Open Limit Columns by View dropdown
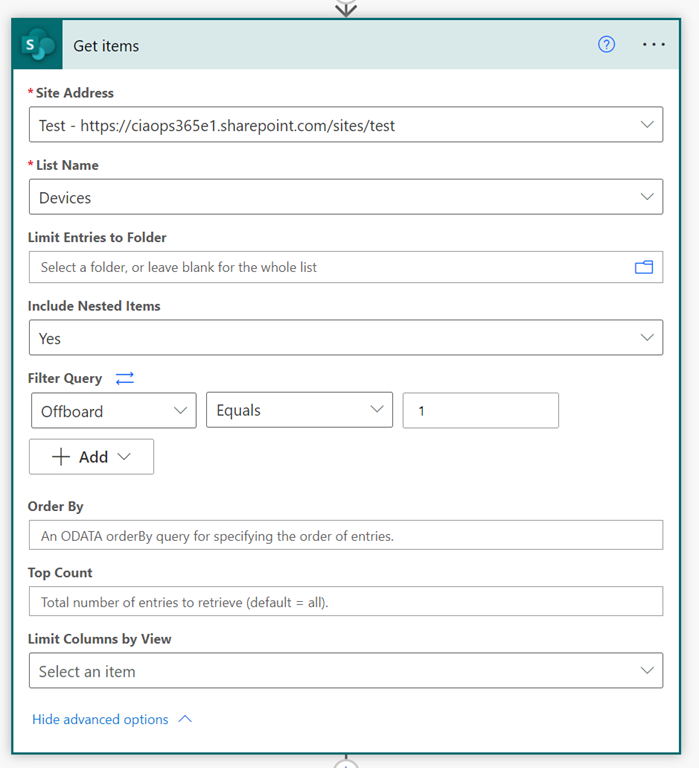699x768 pixels. pos(646,671)
